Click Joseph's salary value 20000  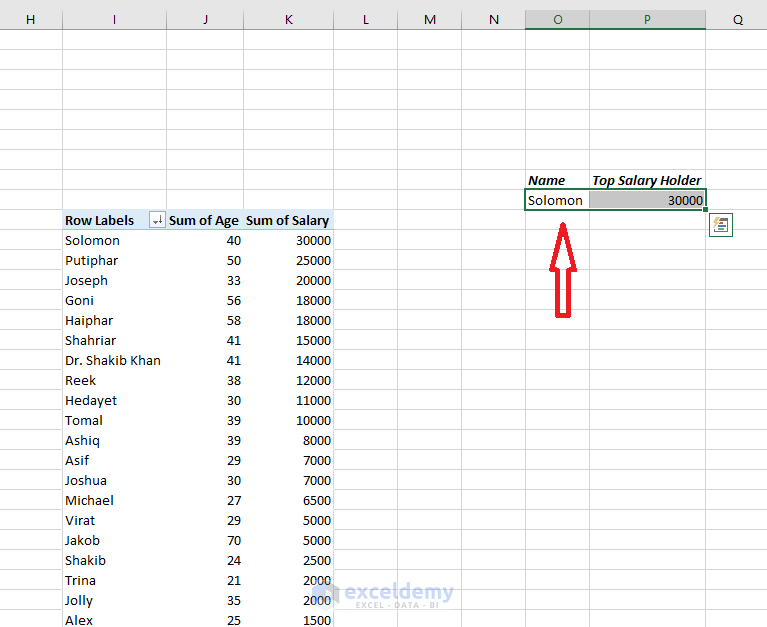[289, 280]
